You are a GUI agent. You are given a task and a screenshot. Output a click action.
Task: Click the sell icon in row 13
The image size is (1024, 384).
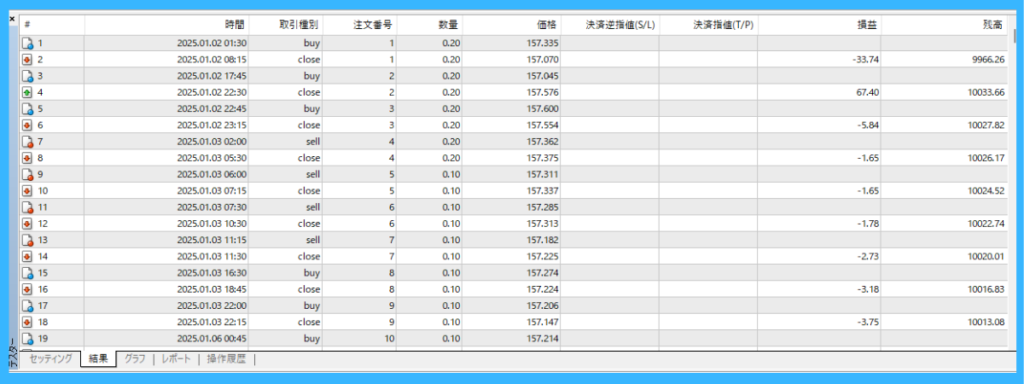tap(27, 240)
